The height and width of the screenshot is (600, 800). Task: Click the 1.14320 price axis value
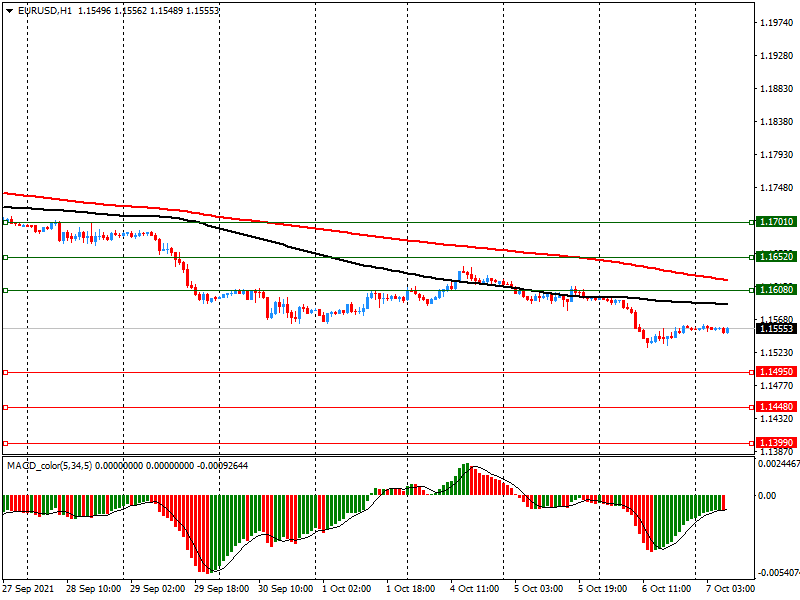[777, 419]
